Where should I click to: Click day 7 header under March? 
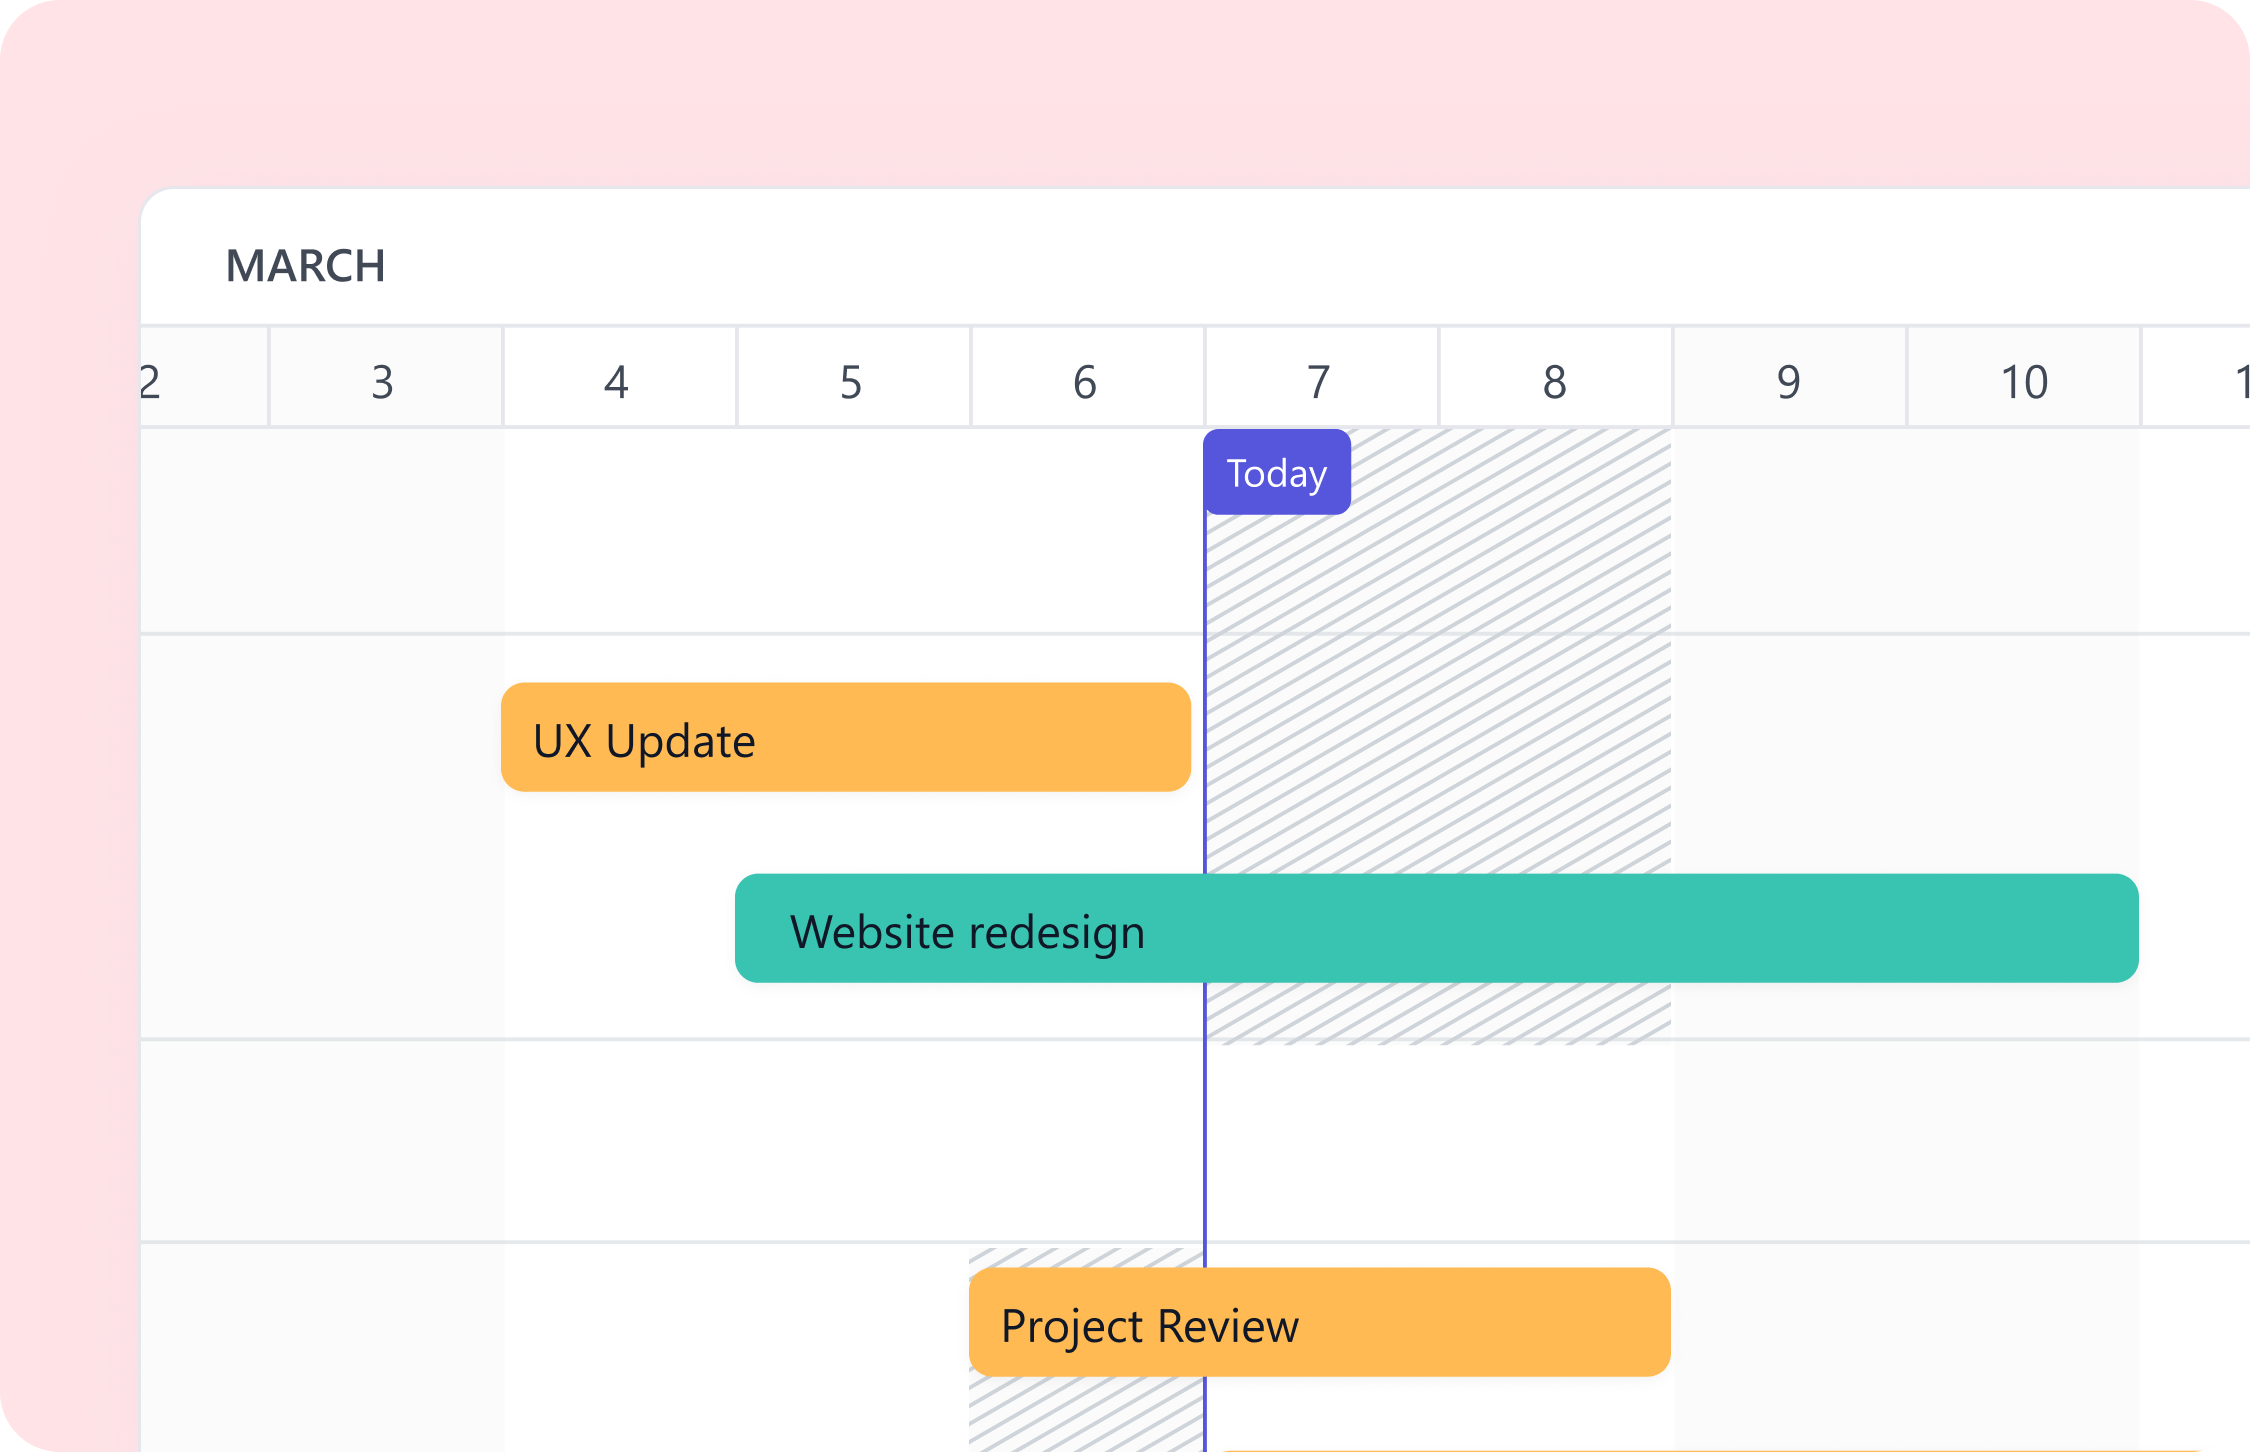click(1319, 381)
